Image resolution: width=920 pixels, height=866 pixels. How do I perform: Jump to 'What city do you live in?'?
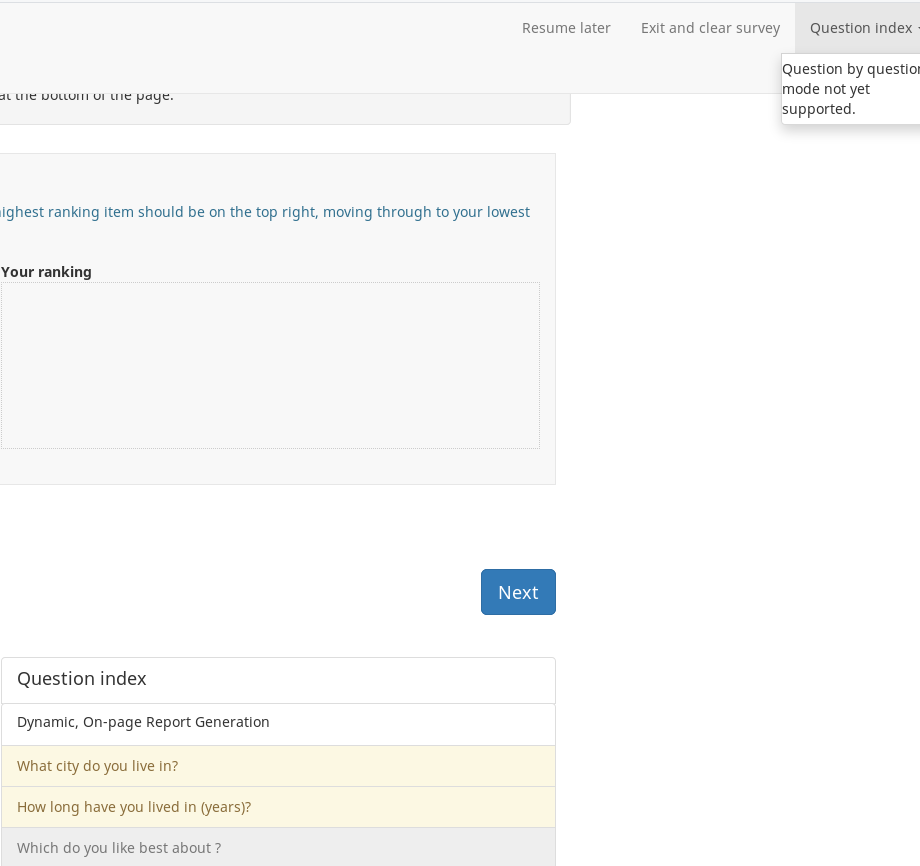(97, 766)
